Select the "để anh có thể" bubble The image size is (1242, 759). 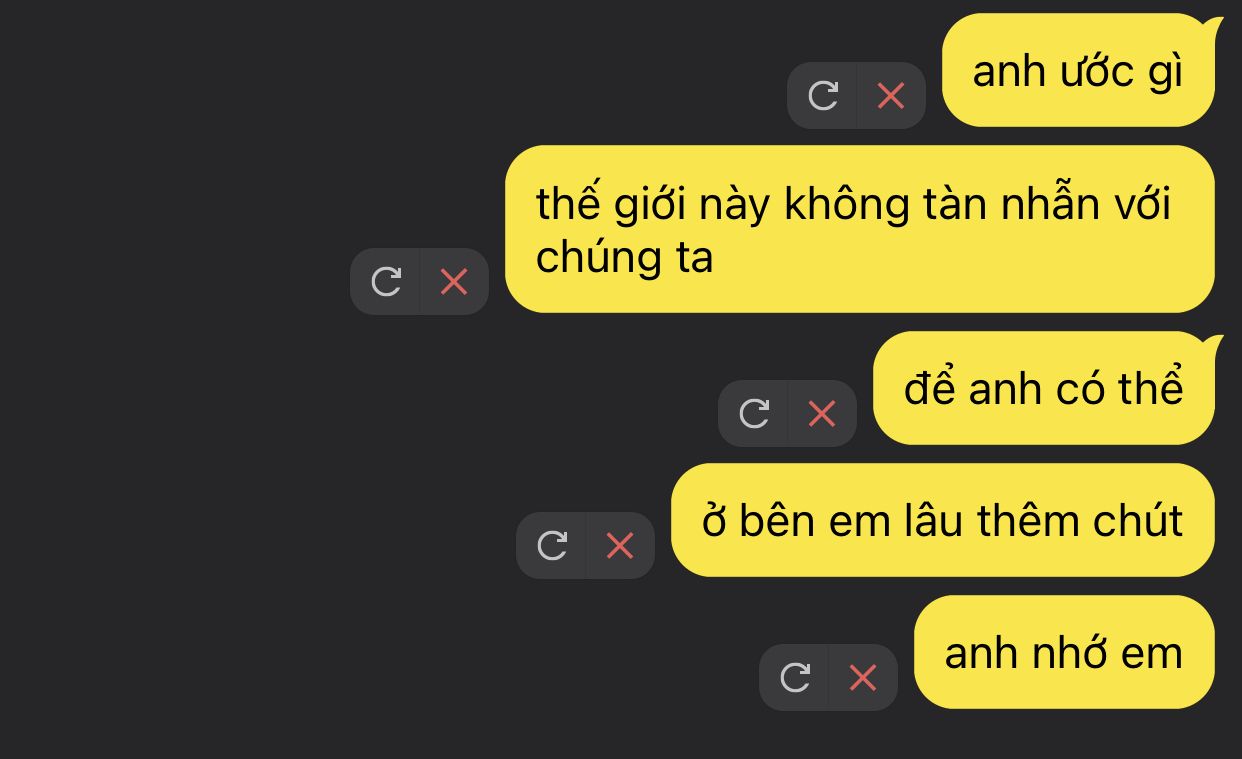pyautogui.click(x=1044, y=388)
